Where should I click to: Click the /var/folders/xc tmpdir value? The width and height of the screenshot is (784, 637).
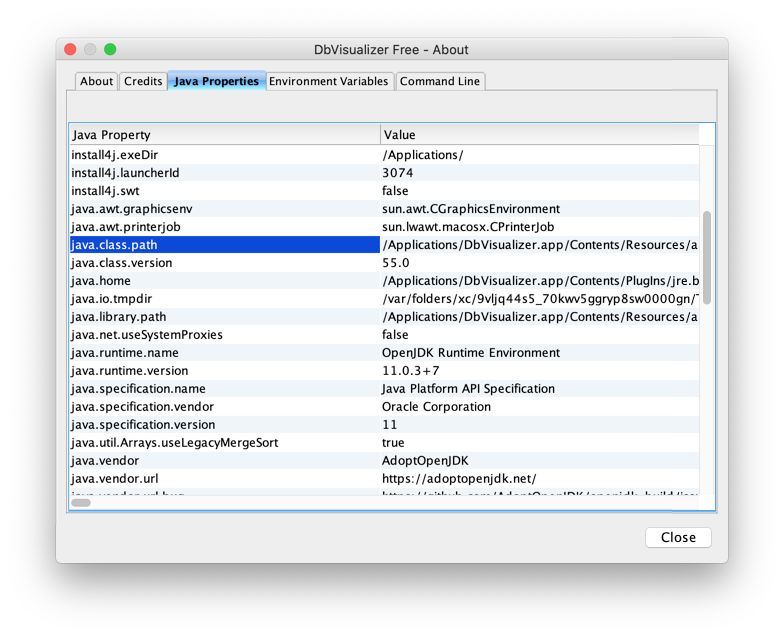point(540,299)
